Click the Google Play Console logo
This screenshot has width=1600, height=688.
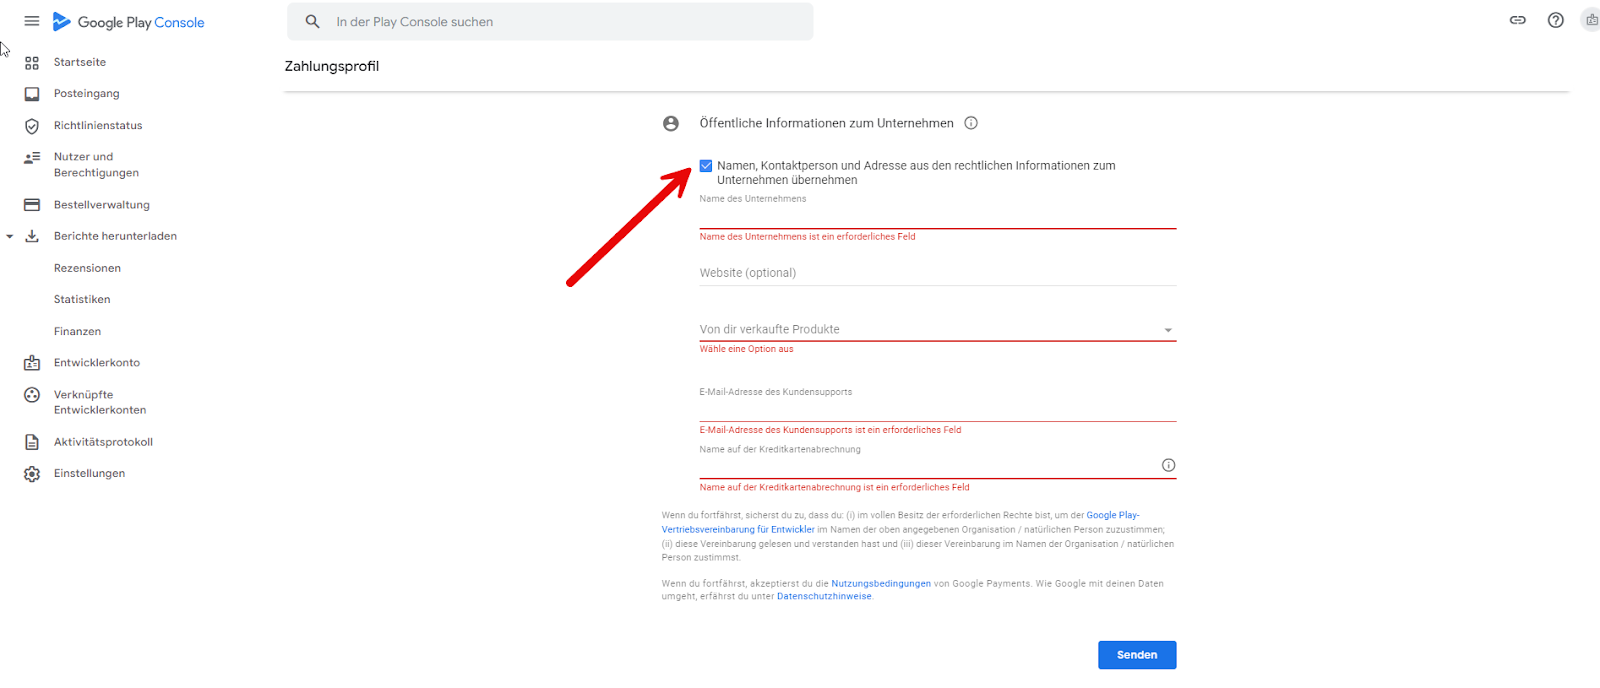[128, 22]
